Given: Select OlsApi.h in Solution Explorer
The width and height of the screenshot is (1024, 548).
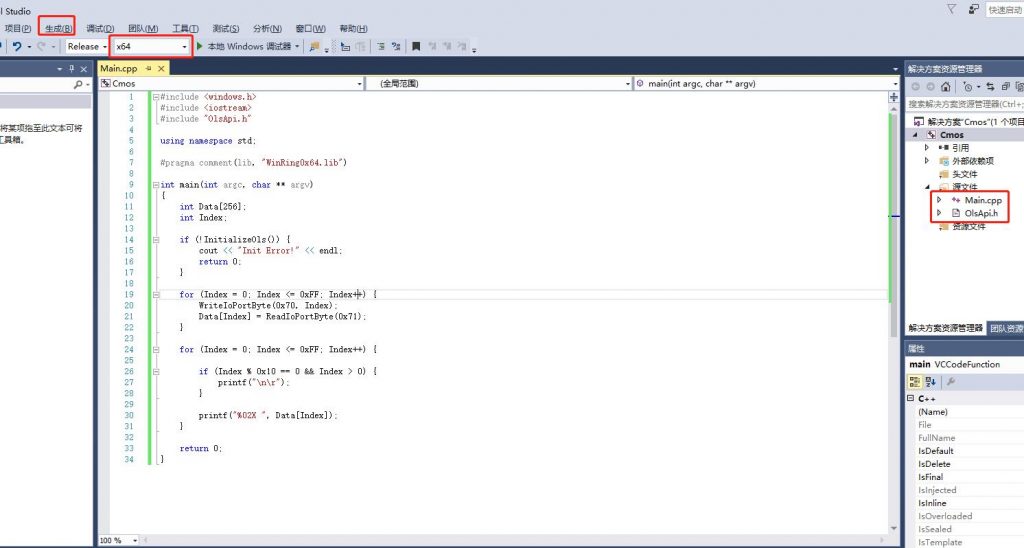Looking at the screenshot, I should [x=982, y=213].
